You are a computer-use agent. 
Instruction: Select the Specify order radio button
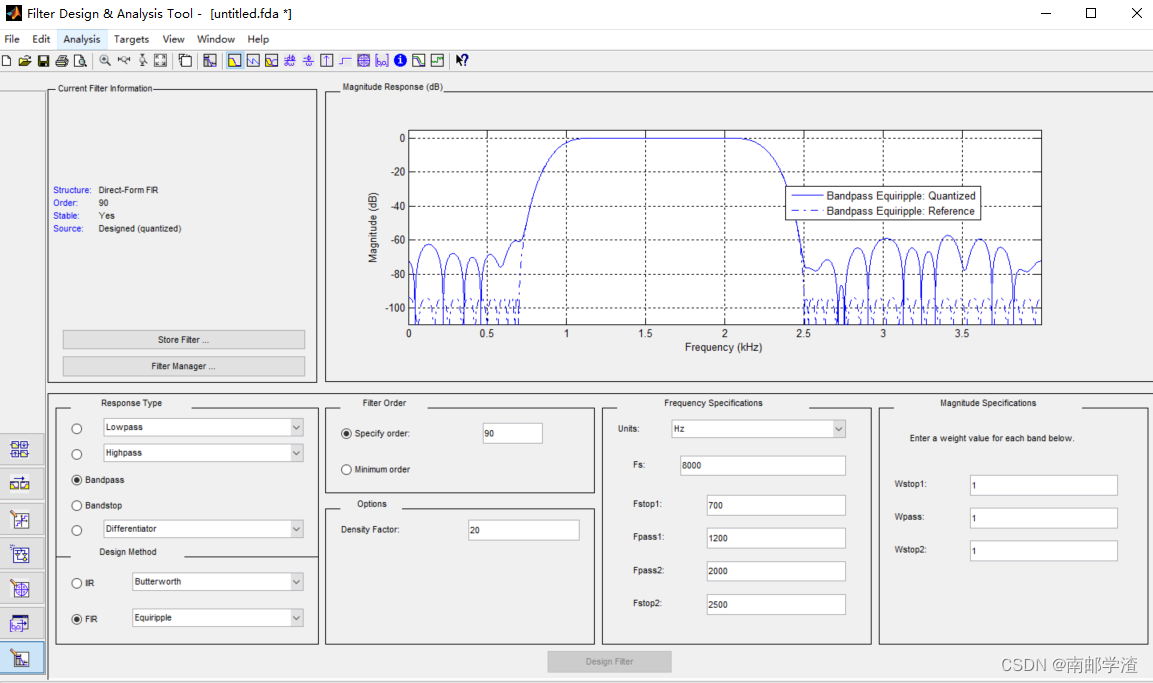pyautogui.click(x=346, y=434)
